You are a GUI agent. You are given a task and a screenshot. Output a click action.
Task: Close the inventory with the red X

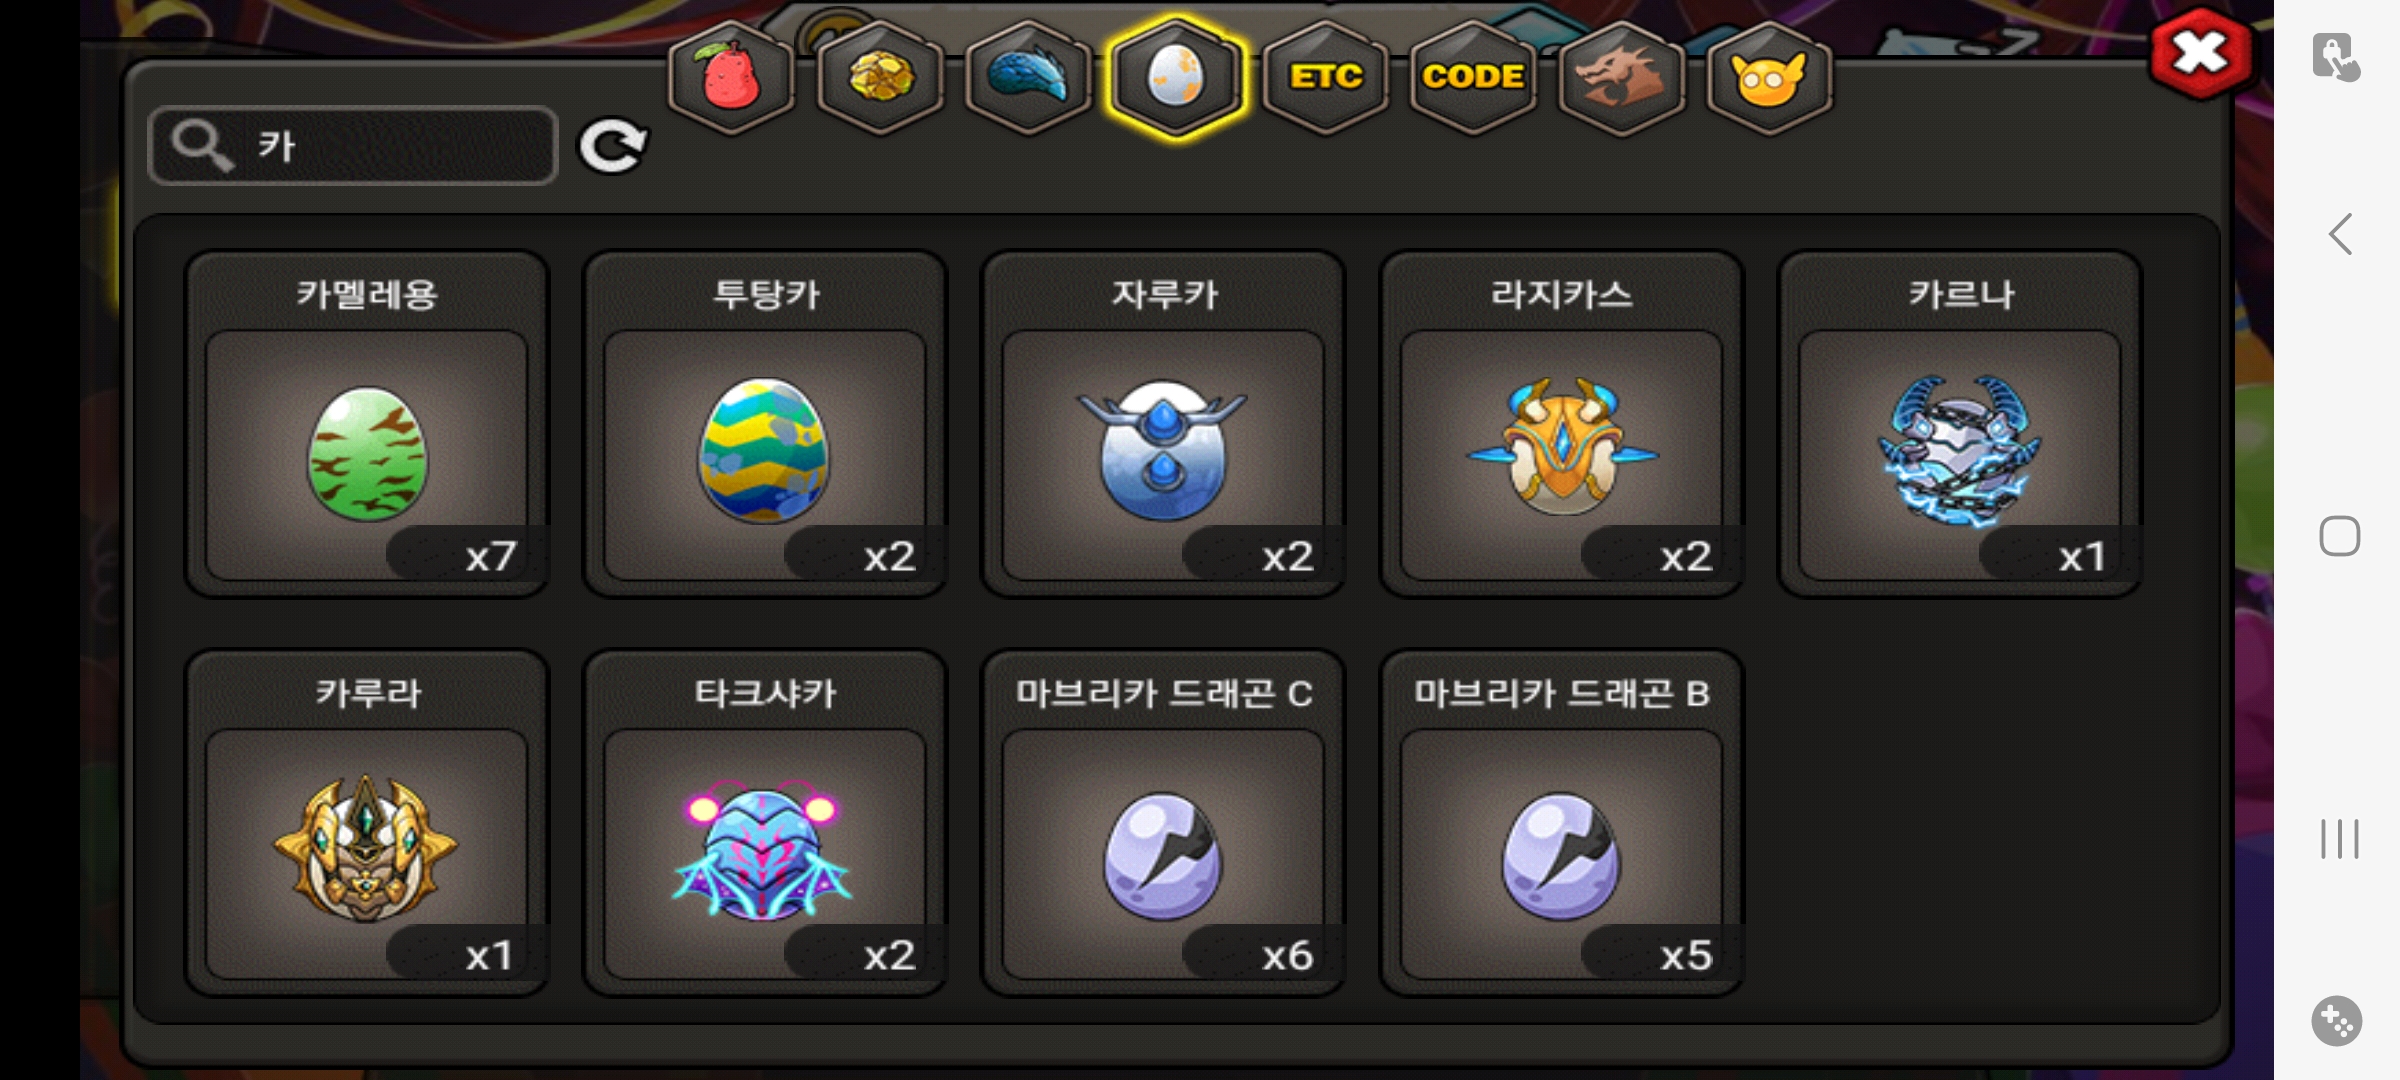click(2200, 53)
